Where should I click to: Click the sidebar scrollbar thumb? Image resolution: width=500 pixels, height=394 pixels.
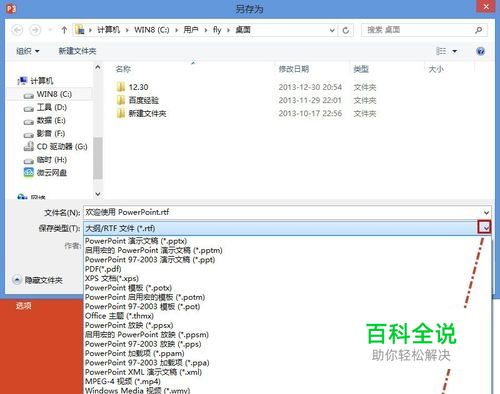coord(98,158)
